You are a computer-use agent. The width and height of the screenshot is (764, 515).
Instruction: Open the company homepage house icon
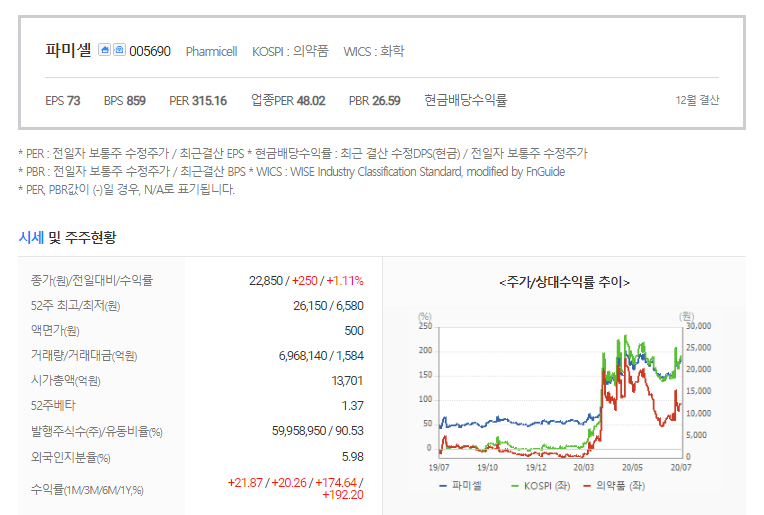(x=104, y=50)
